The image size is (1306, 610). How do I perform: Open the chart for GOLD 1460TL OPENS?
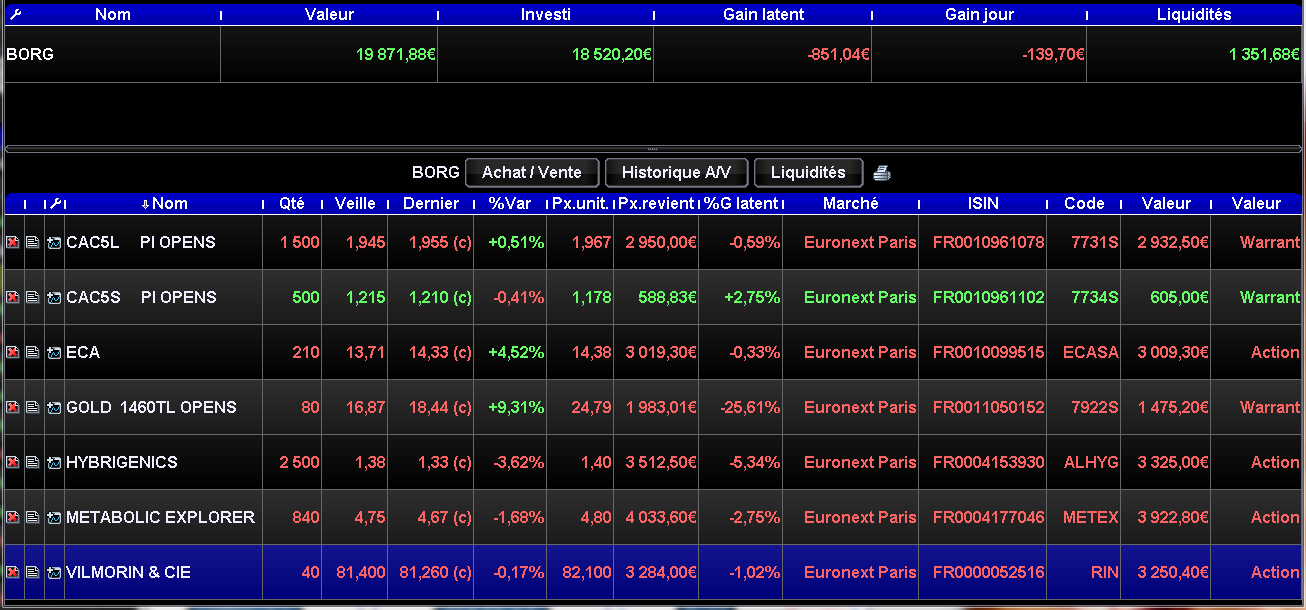(54, 407)
